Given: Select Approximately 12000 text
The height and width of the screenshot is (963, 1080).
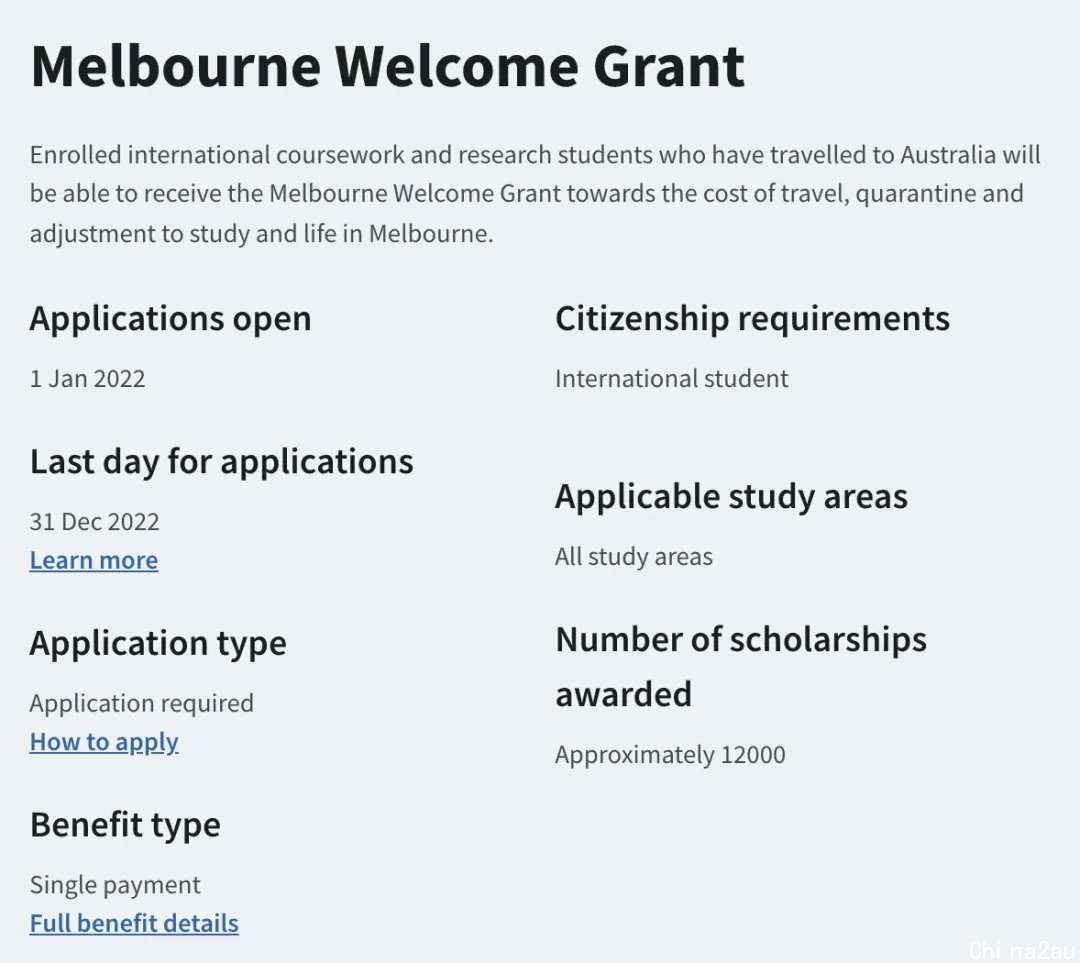Looking at the screenshot, I should (x=670, y=755).
